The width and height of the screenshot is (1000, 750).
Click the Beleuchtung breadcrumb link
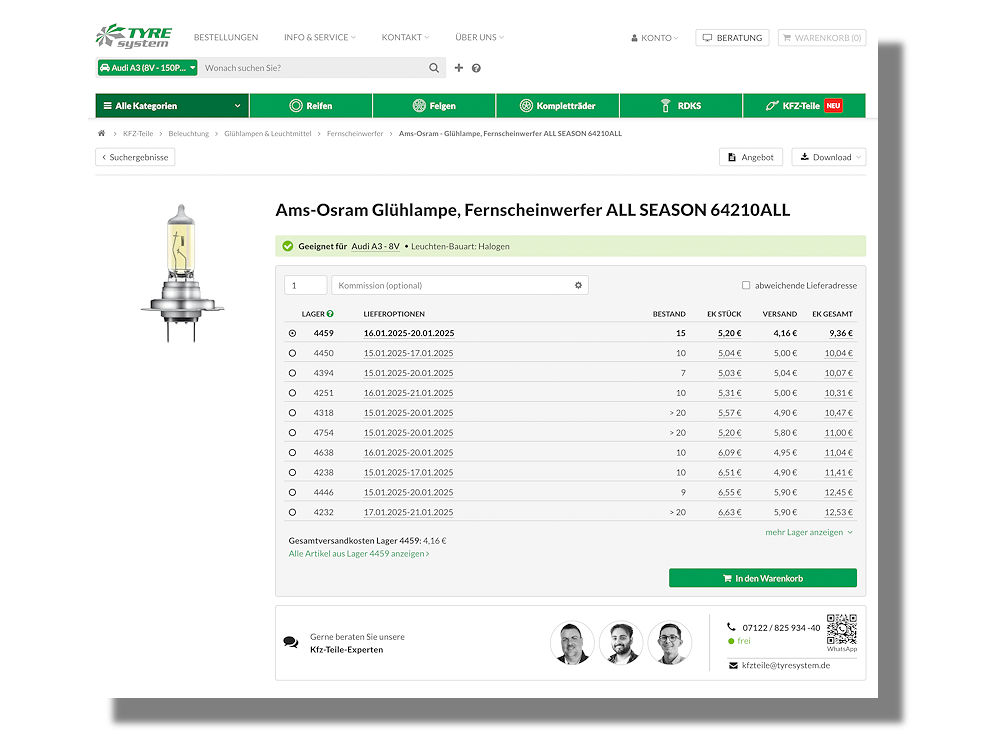189,133
